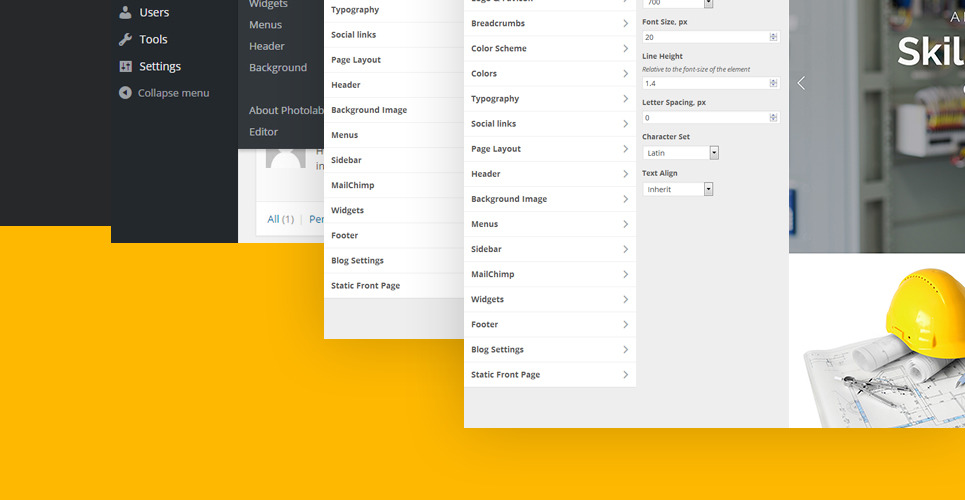Open Static Front Page in front customizer panel
965x500 pixels.
tap(549, 375)
